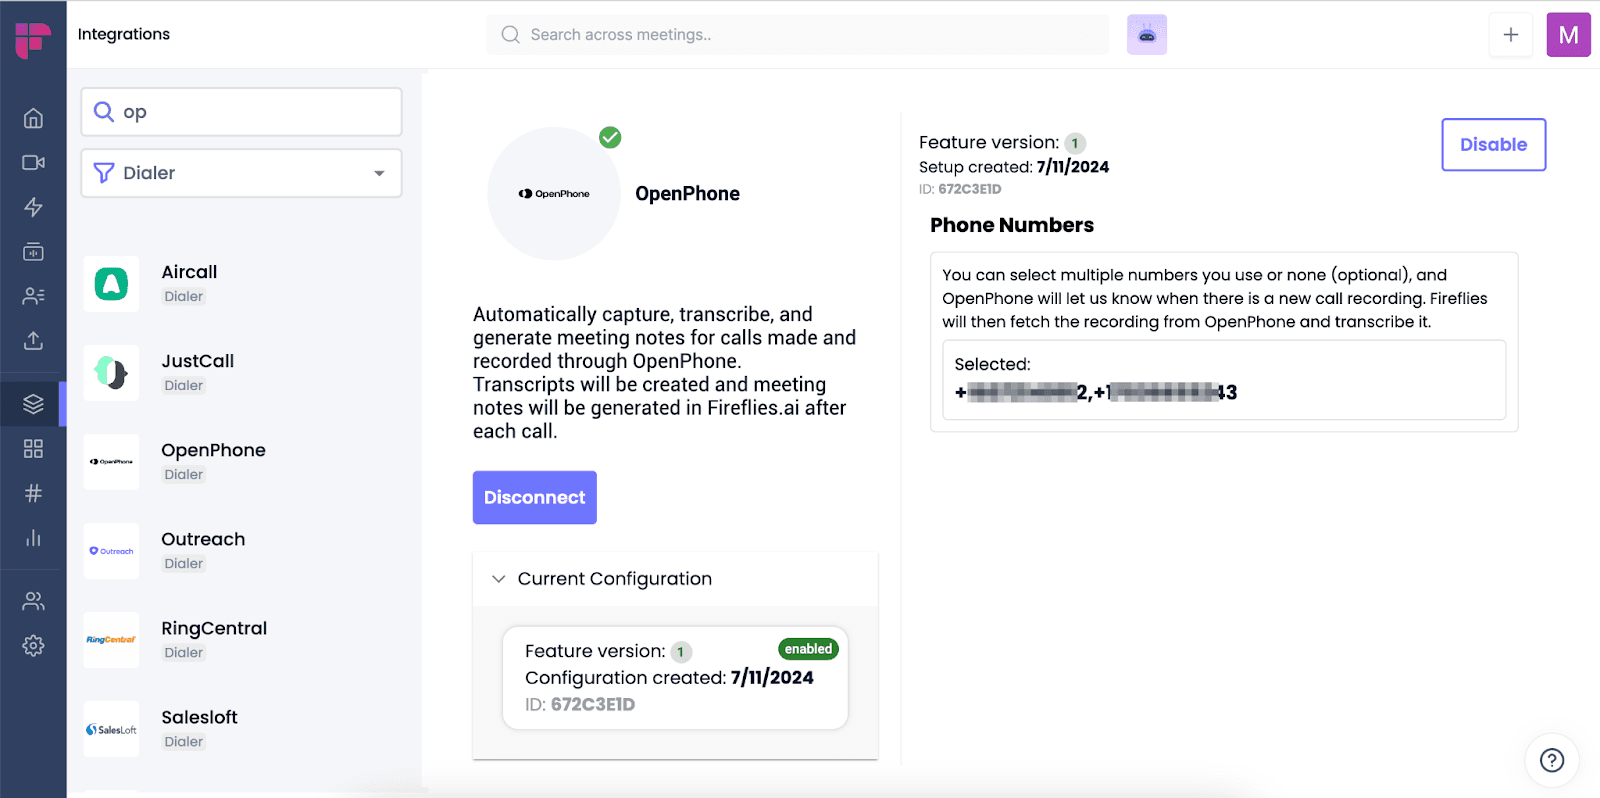1600x798 pixels.
Task: Click the bot assistant icon beside the search bar
Action: [x=1147, y=35]
